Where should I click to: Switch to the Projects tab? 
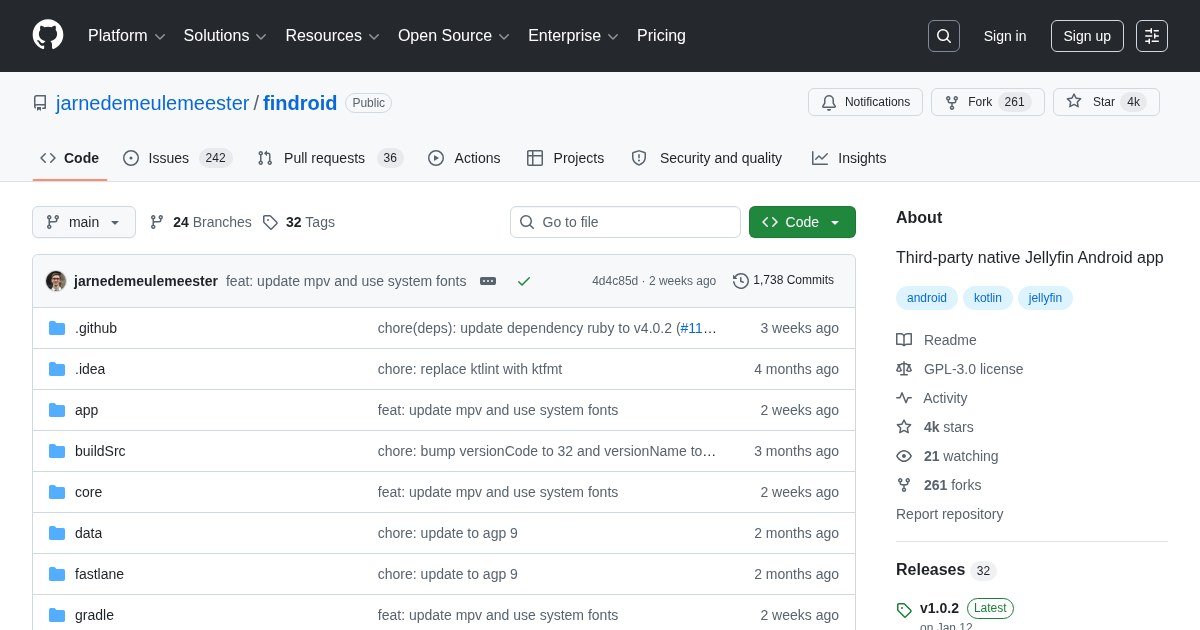click(566, 158)
